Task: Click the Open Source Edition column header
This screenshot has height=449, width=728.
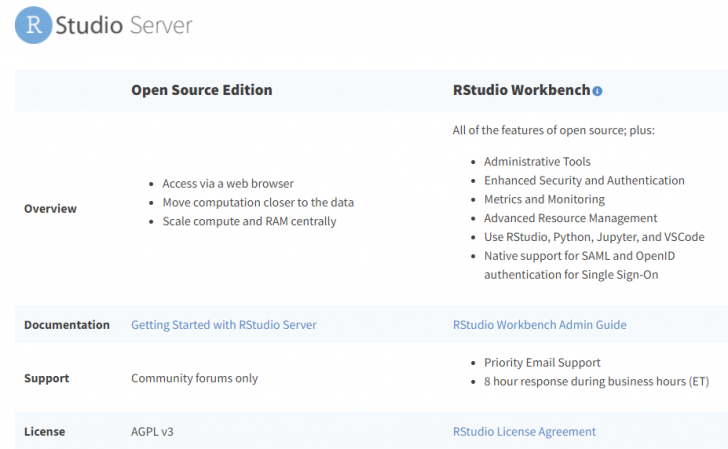Action: click(202, 90)
